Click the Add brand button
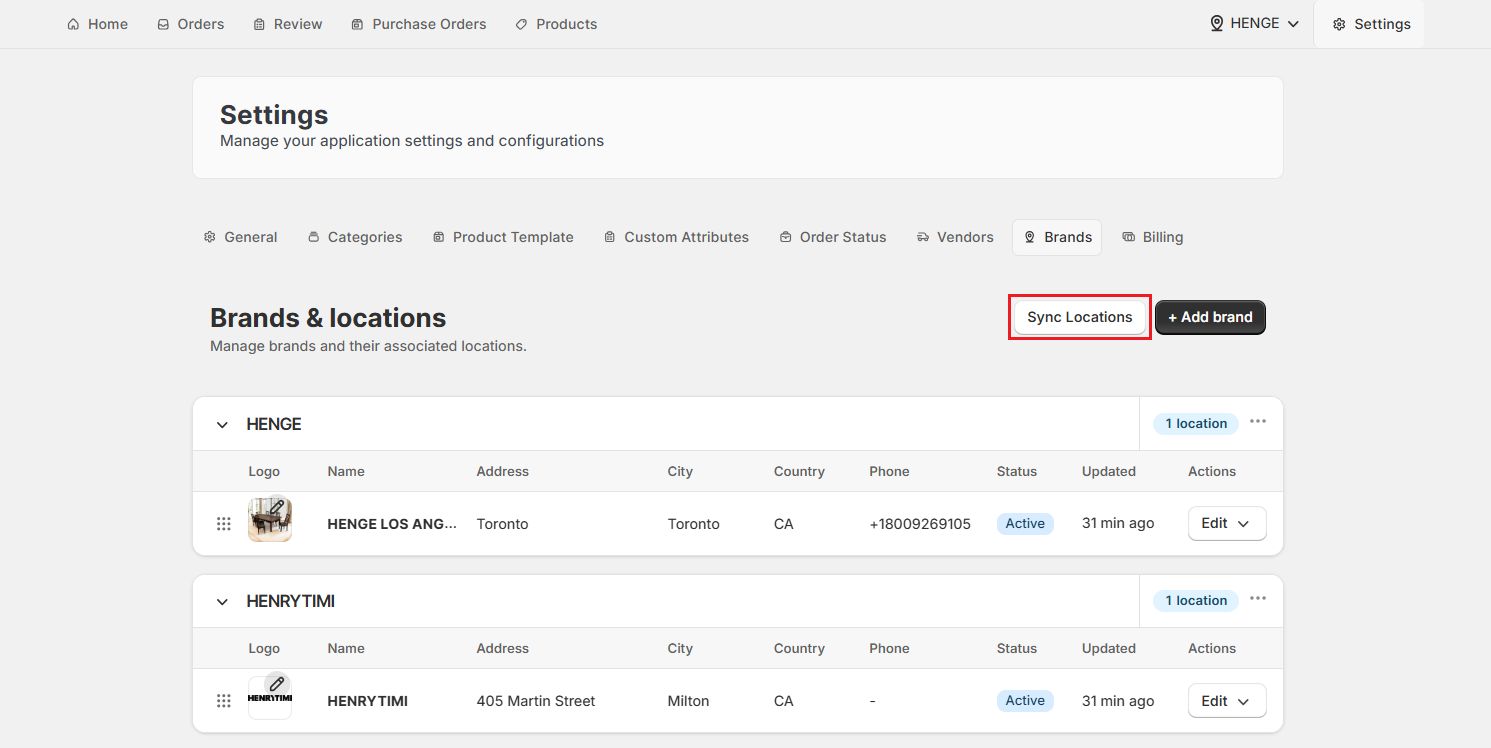Screen dimensions: 1491x748 pos(1210,317)
